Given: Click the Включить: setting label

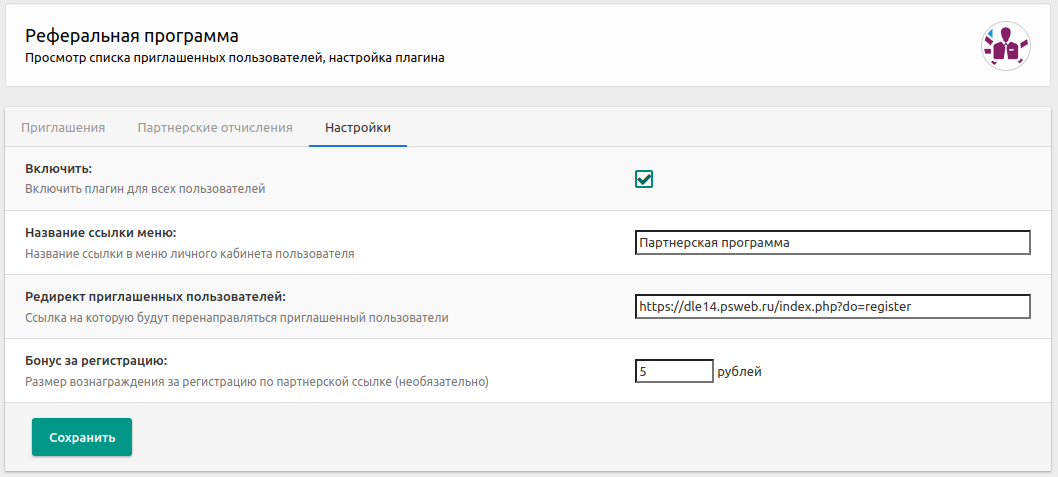Looking at the screenshot, I should pos(65,169).
